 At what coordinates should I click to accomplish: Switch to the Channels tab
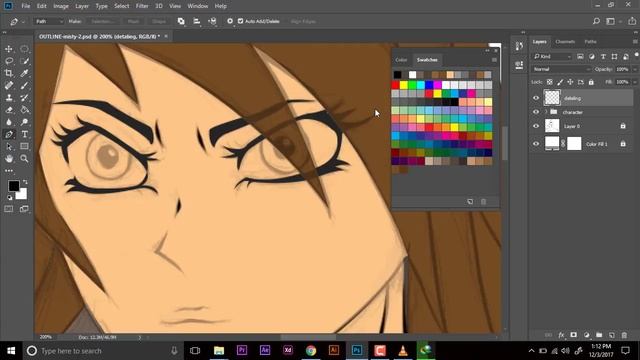pos(565,42)
